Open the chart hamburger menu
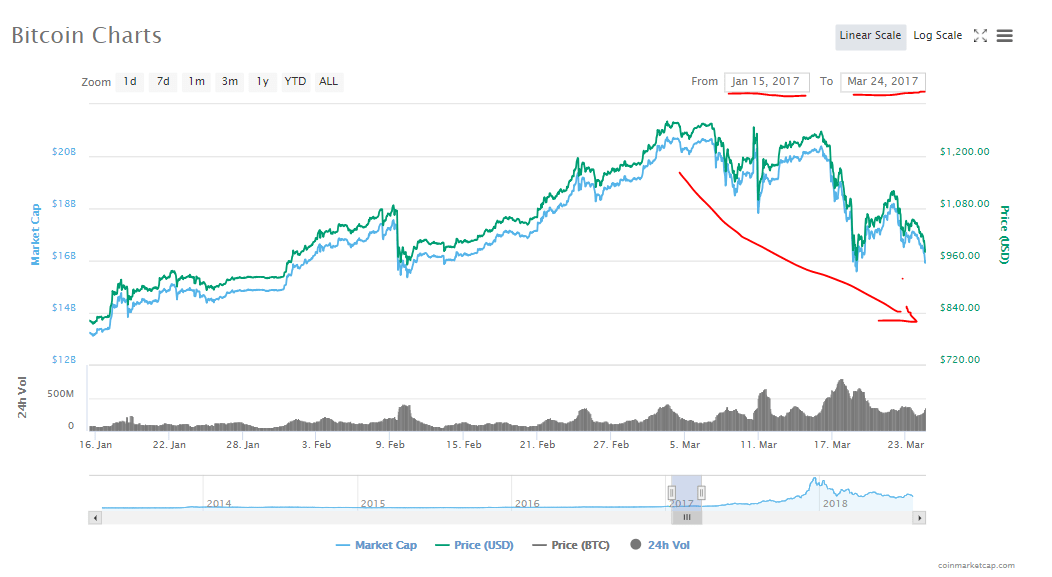The height and width of the screenshot is (577, 1052). pyautogui.click(x=1004, y=35)
